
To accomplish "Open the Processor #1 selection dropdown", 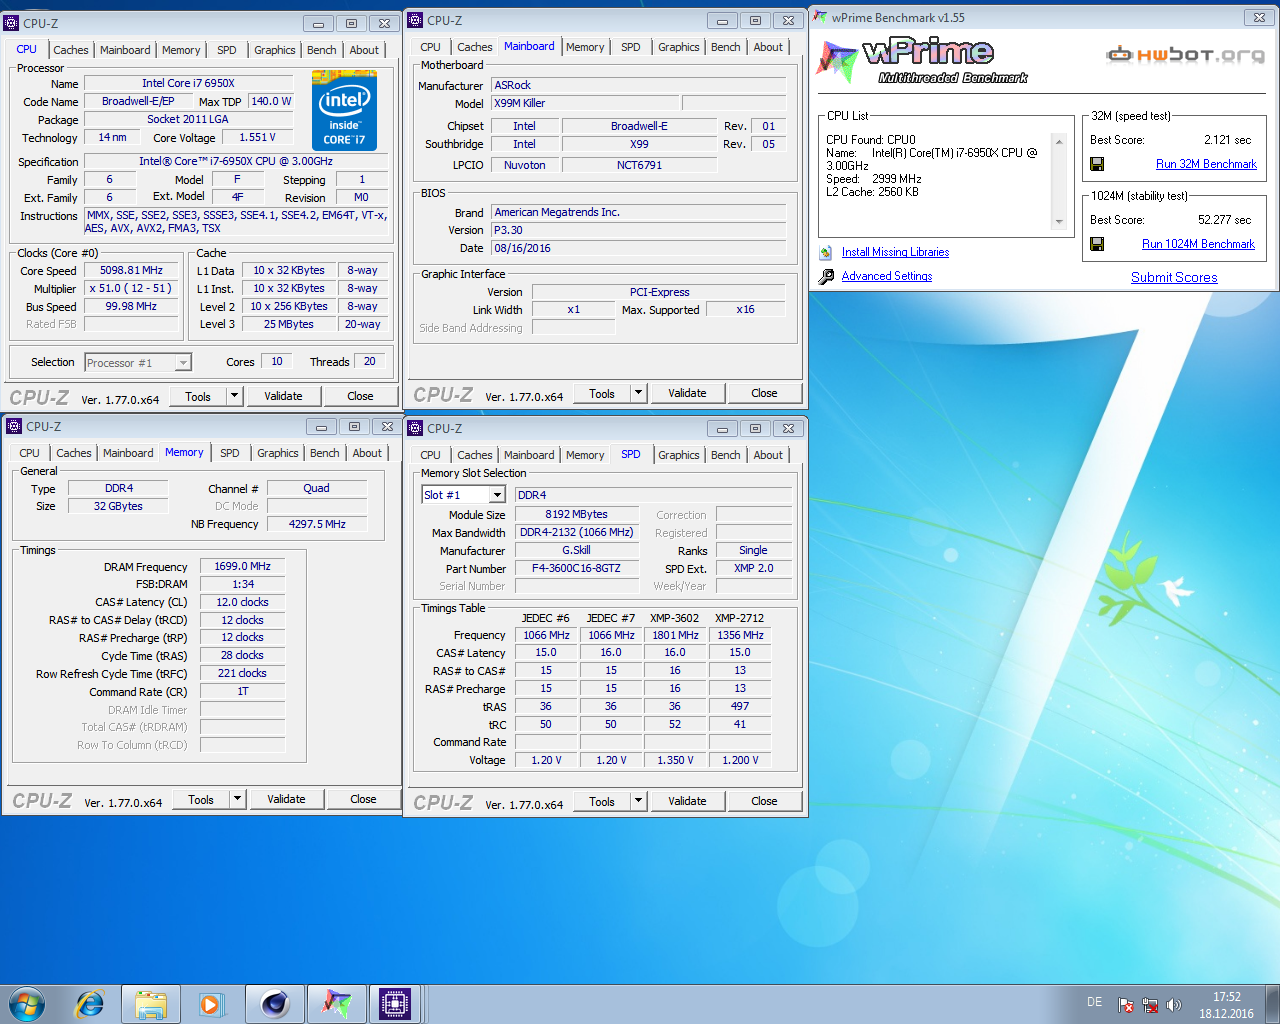I will (183, 363).
